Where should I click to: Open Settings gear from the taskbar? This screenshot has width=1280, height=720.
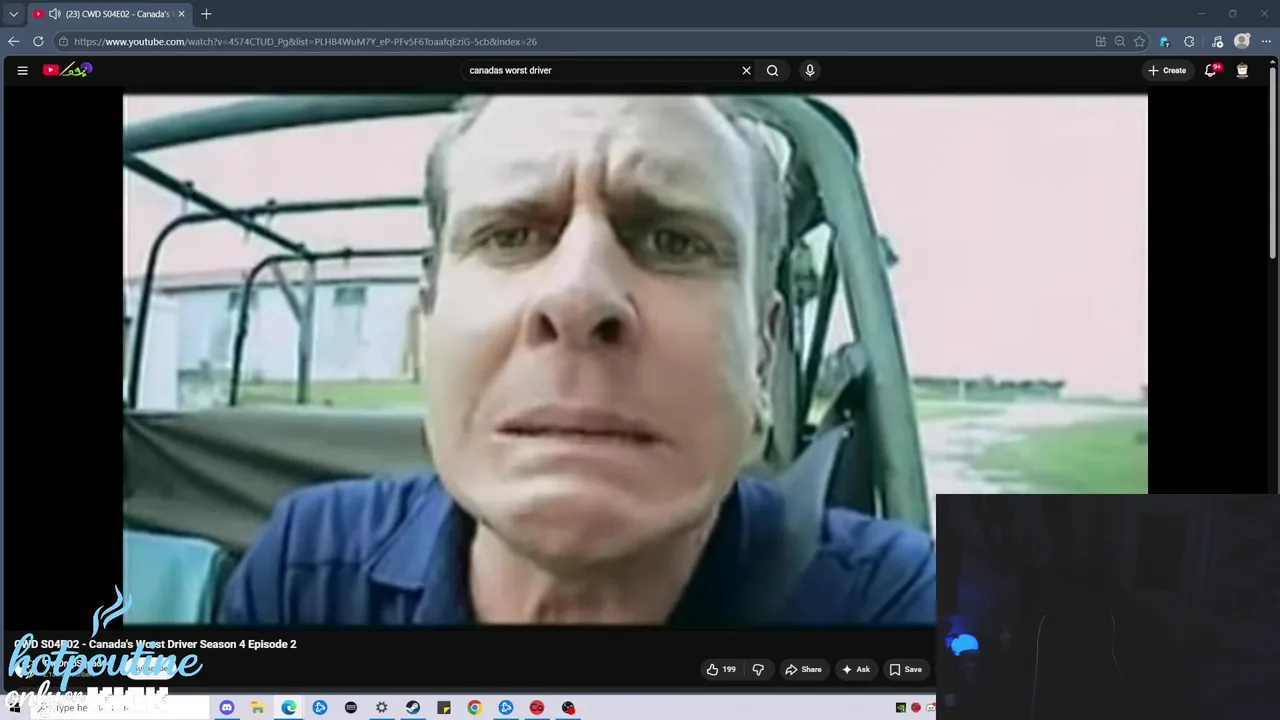pyautogui.click(x=381, y=708)
